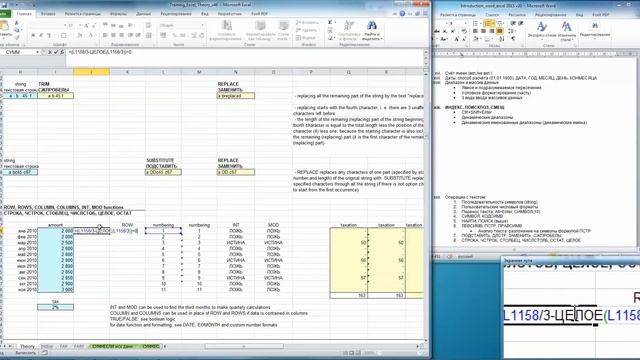Toggle bold in Excel font group
Image resolution: width=640 pixels, height=360 pixels.
coord(33,36)
